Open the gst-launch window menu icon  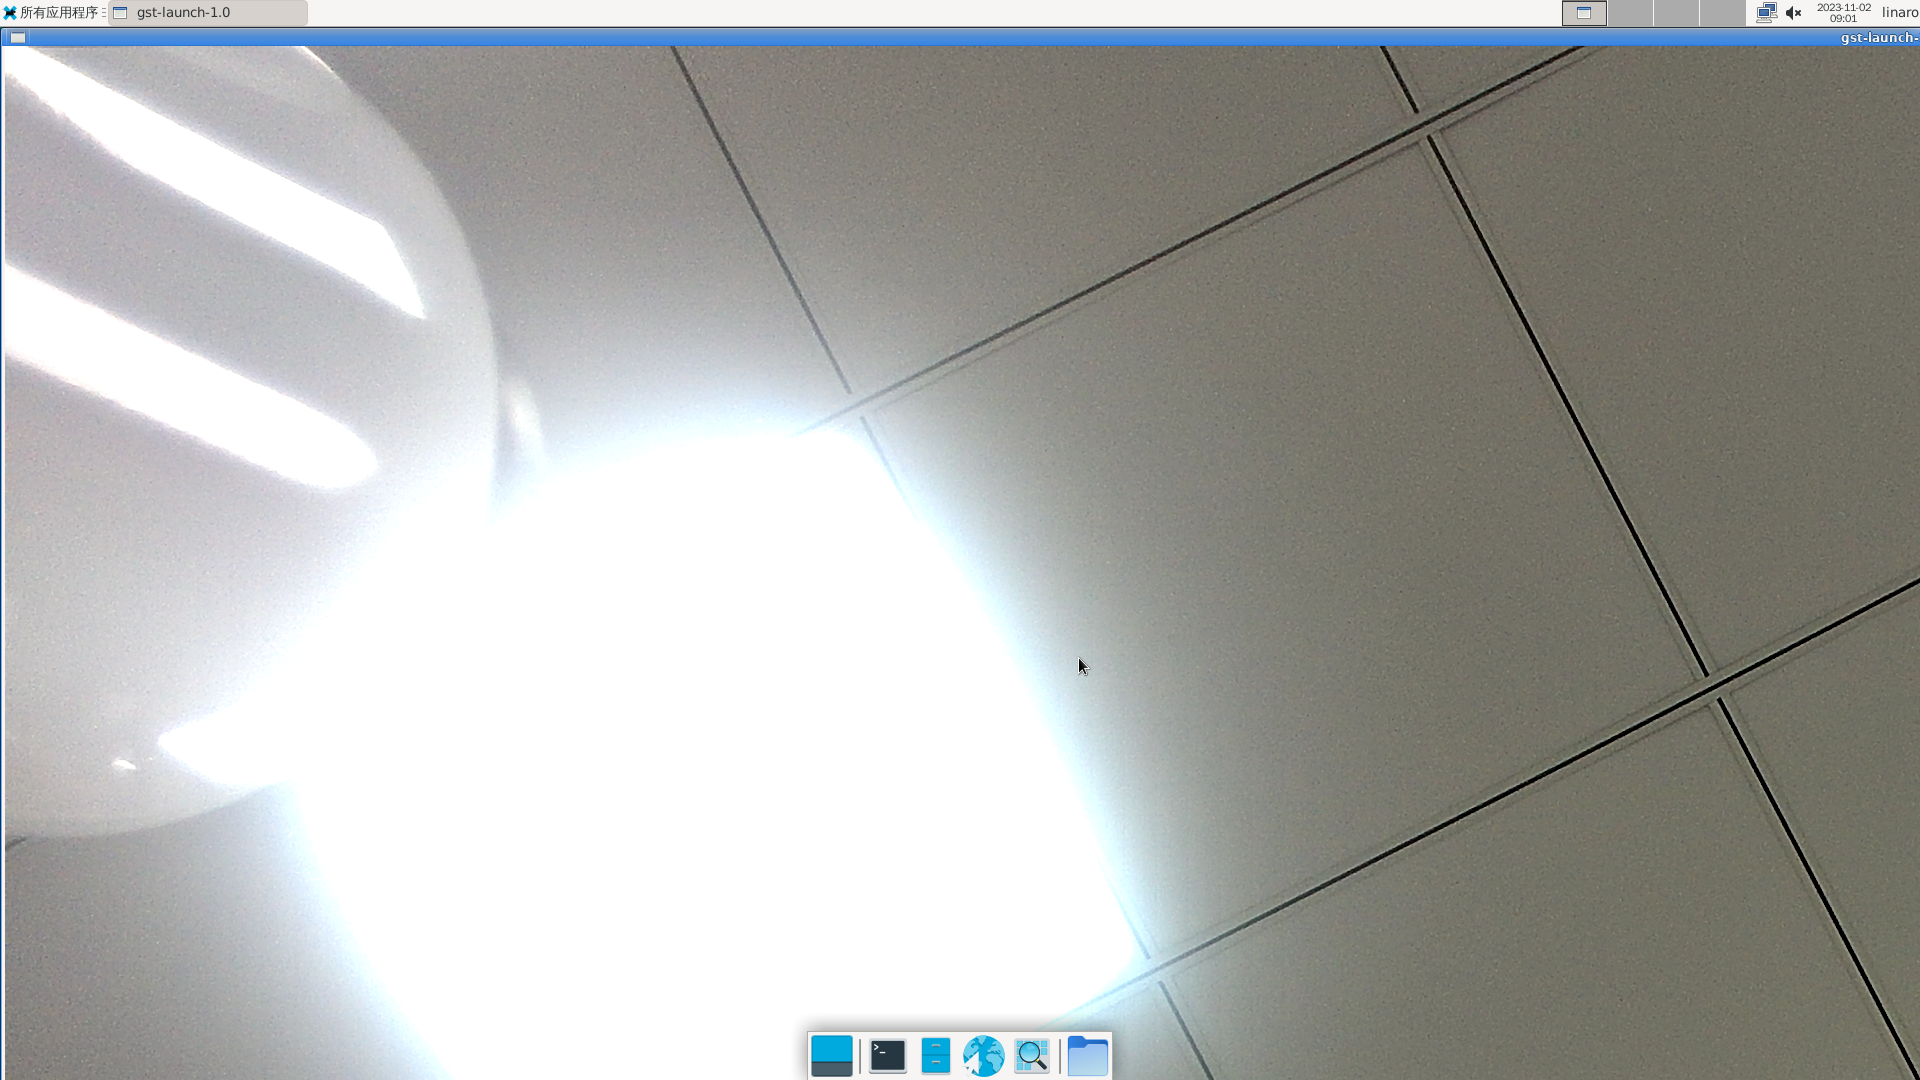(18, 38)
